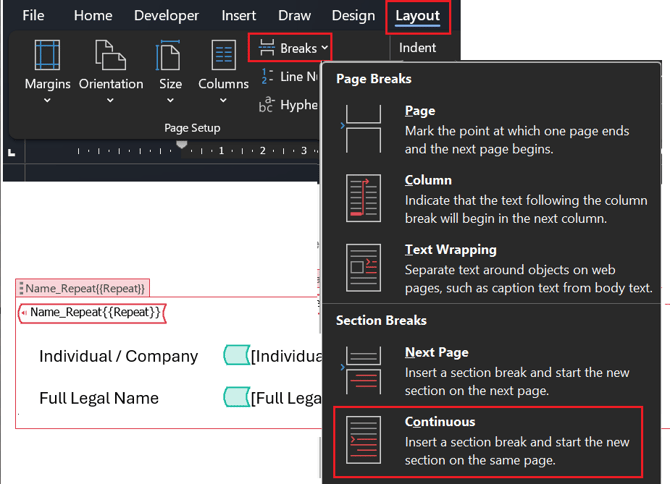The image size is (670, 484).
Task: Click the Text Wrapping break icon
Action: pyautogui.click(x=363, y=267)
